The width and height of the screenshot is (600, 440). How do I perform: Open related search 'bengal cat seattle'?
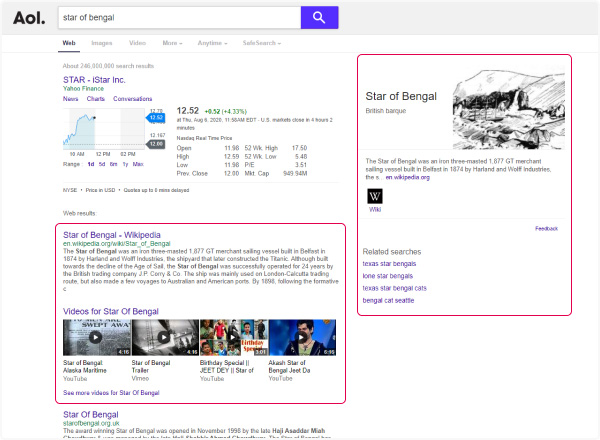click(388, 300)
